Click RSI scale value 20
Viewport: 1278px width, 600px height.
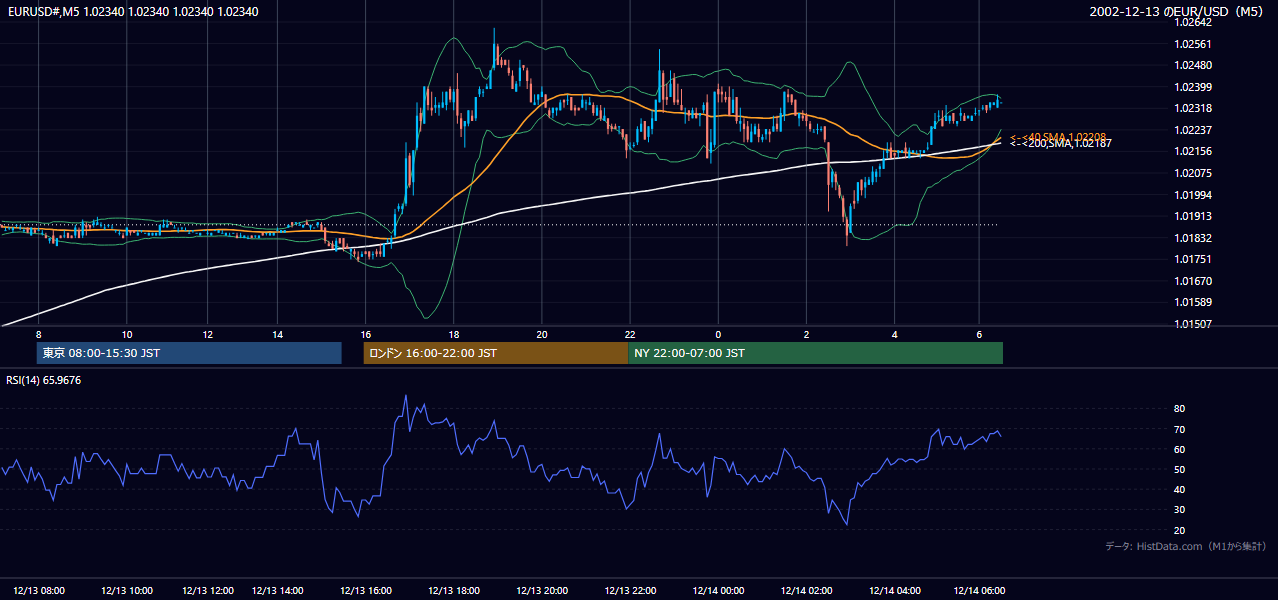click(x=1179, y=530)
